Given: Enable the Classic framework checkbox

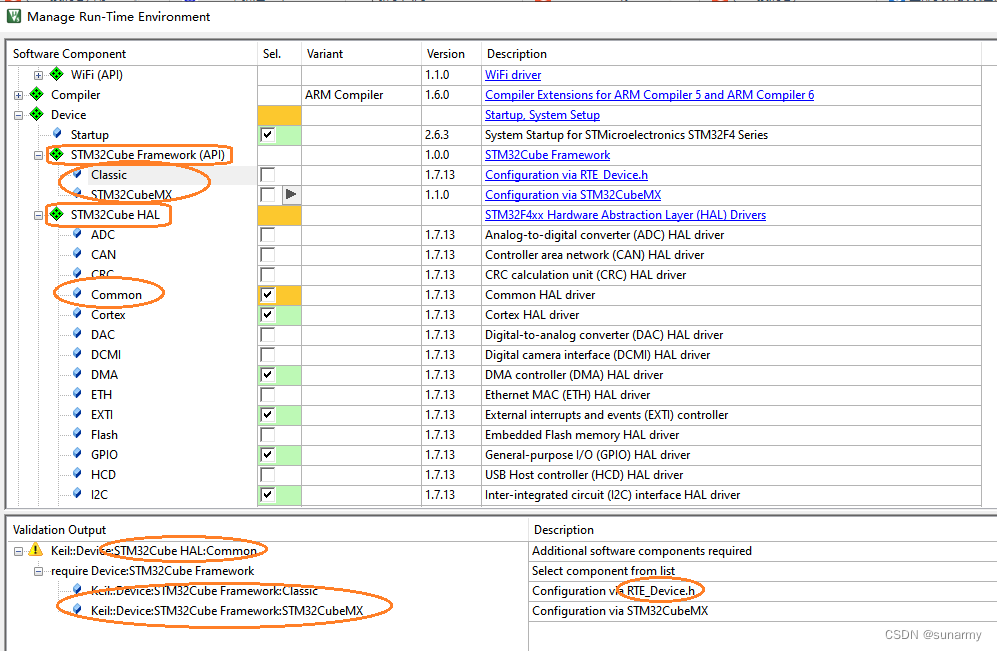Looking at the screenshot, I should [x=268, y=175].
